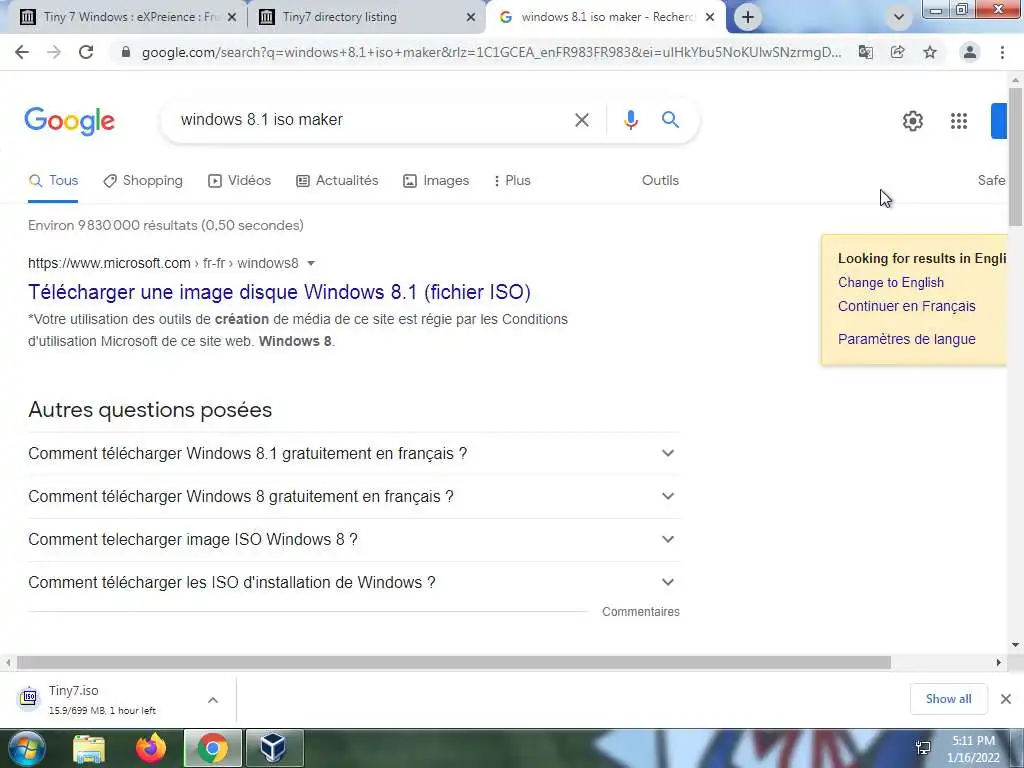
Task: Choose Continuer en Français
Action: tap(906, 306)
